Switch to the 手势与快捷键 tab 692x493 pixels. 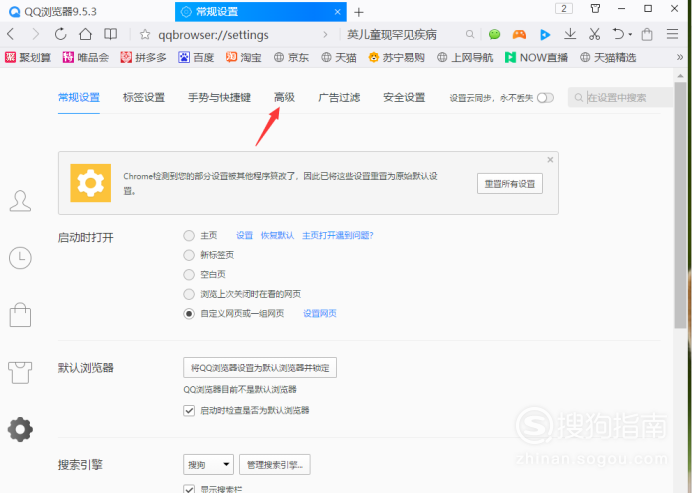pyautogui.click(x=219, y=98)
